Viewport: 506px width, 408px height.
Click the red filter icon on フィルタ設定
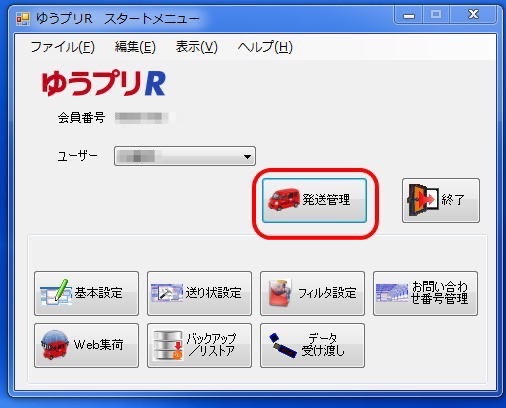[x=280, y=293]
